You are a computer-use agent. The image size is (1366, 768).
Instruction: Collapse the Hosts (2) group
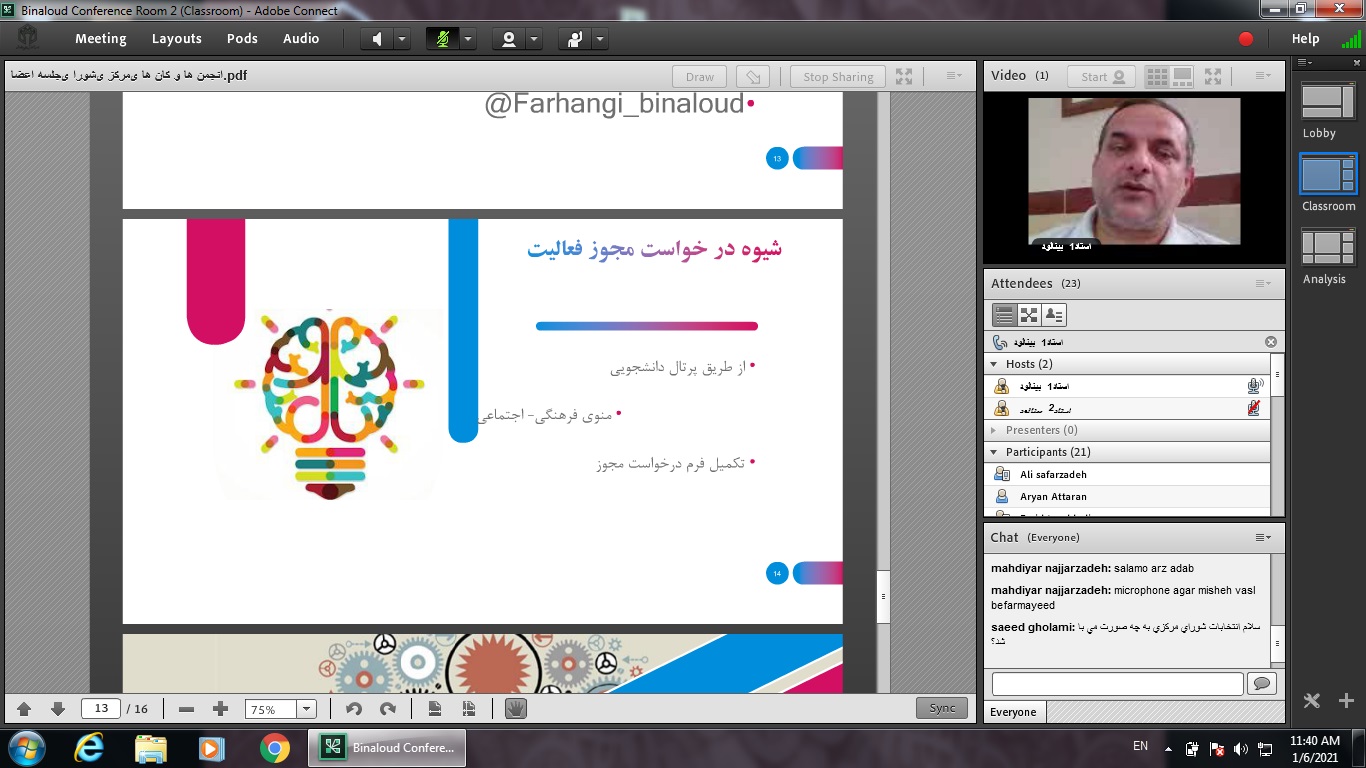995,364
